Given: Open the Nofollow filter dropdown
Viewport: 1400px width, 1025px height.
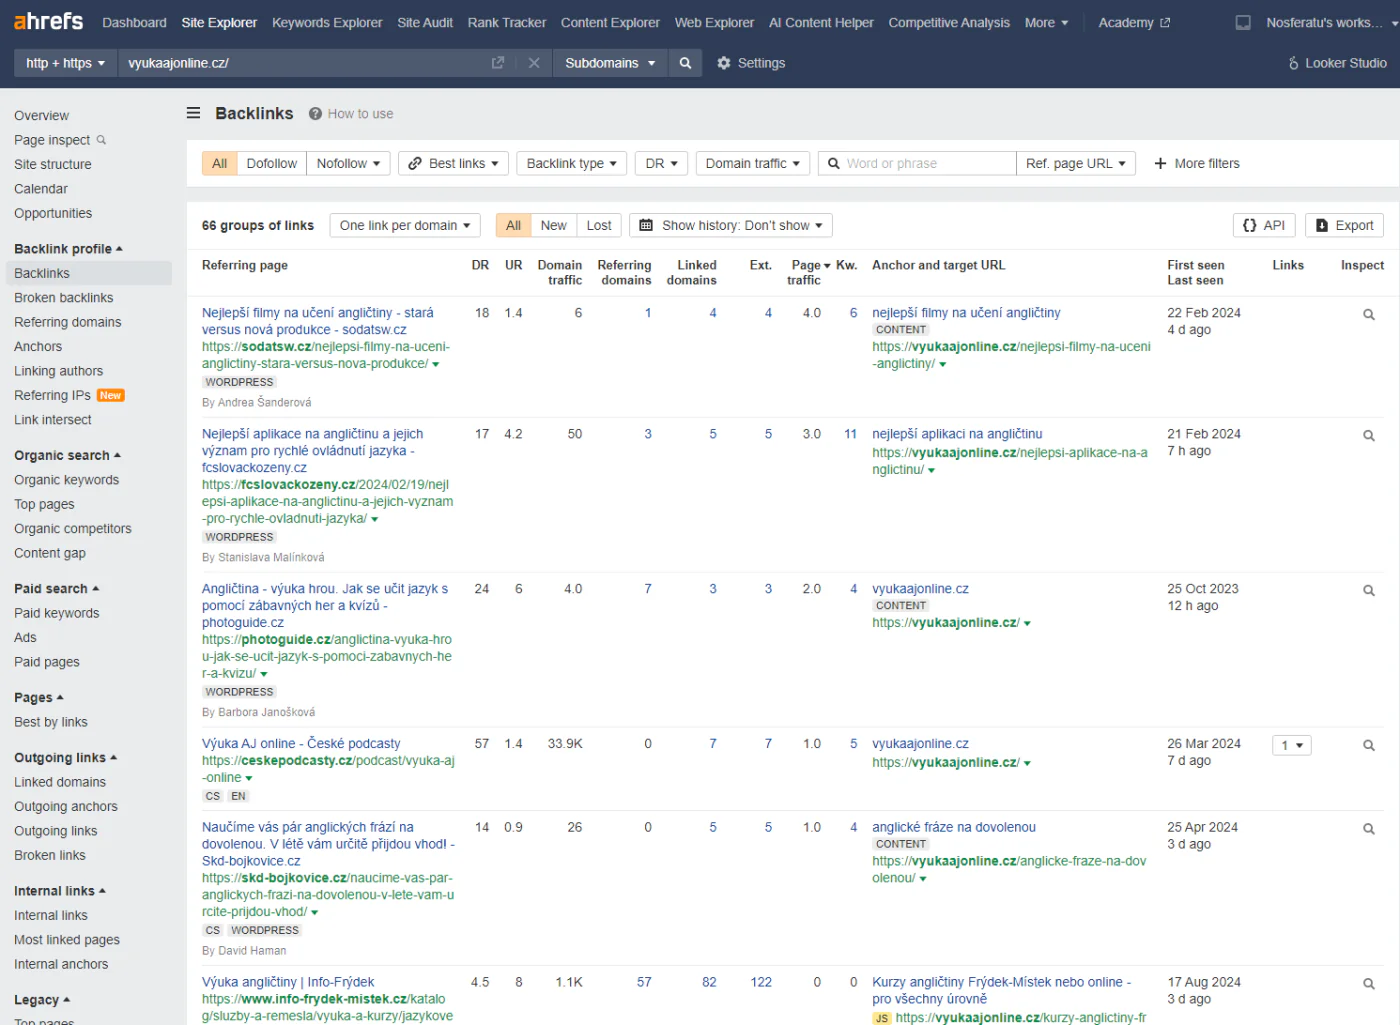Looking at the screenshot, I should [x=348, y=163].
